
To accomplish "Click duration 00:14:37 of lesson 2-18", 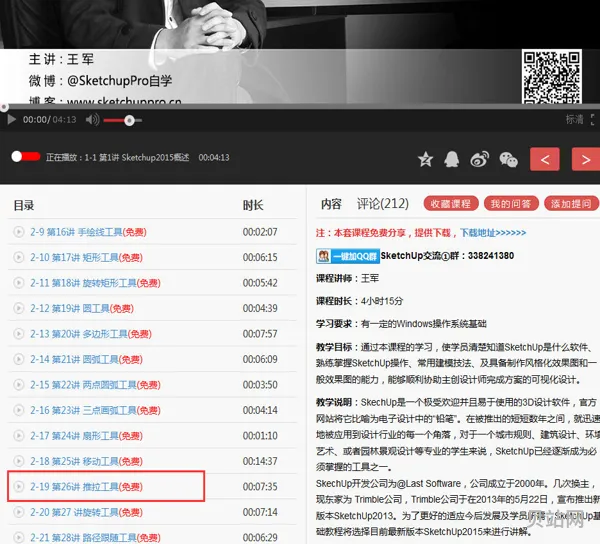I will point(260,461).
